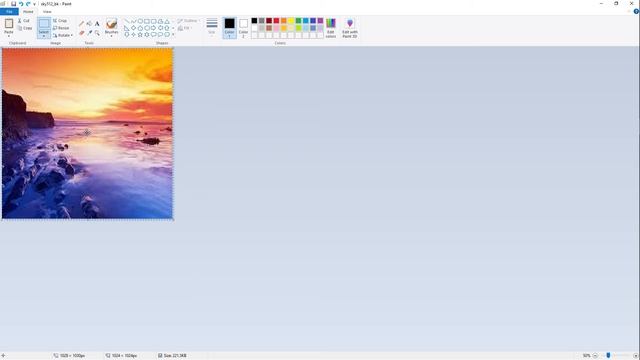Pick the Right triangle shape
Screen dimensions: 640x360
pos(127,28)
